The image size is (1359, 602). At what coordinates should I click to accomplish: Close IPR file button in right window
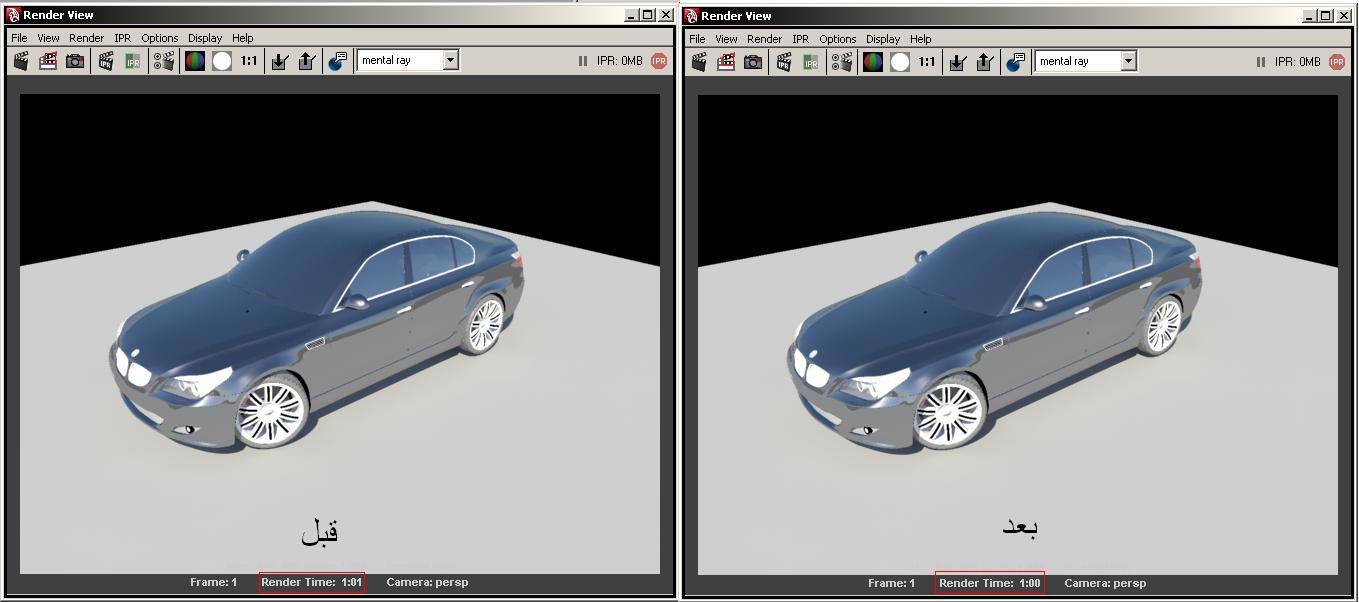point(1337,61)
